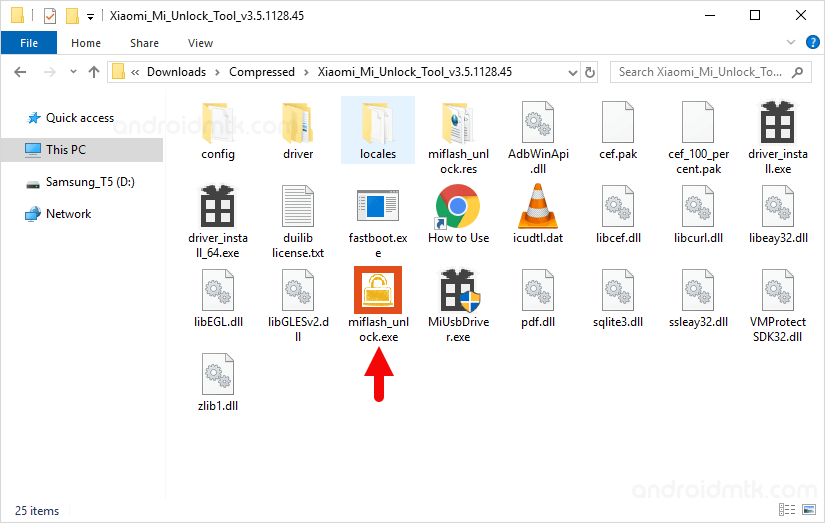Click the title bar folder system icon
The width and height of the screenshot is (825, 523).
(17, 16)
